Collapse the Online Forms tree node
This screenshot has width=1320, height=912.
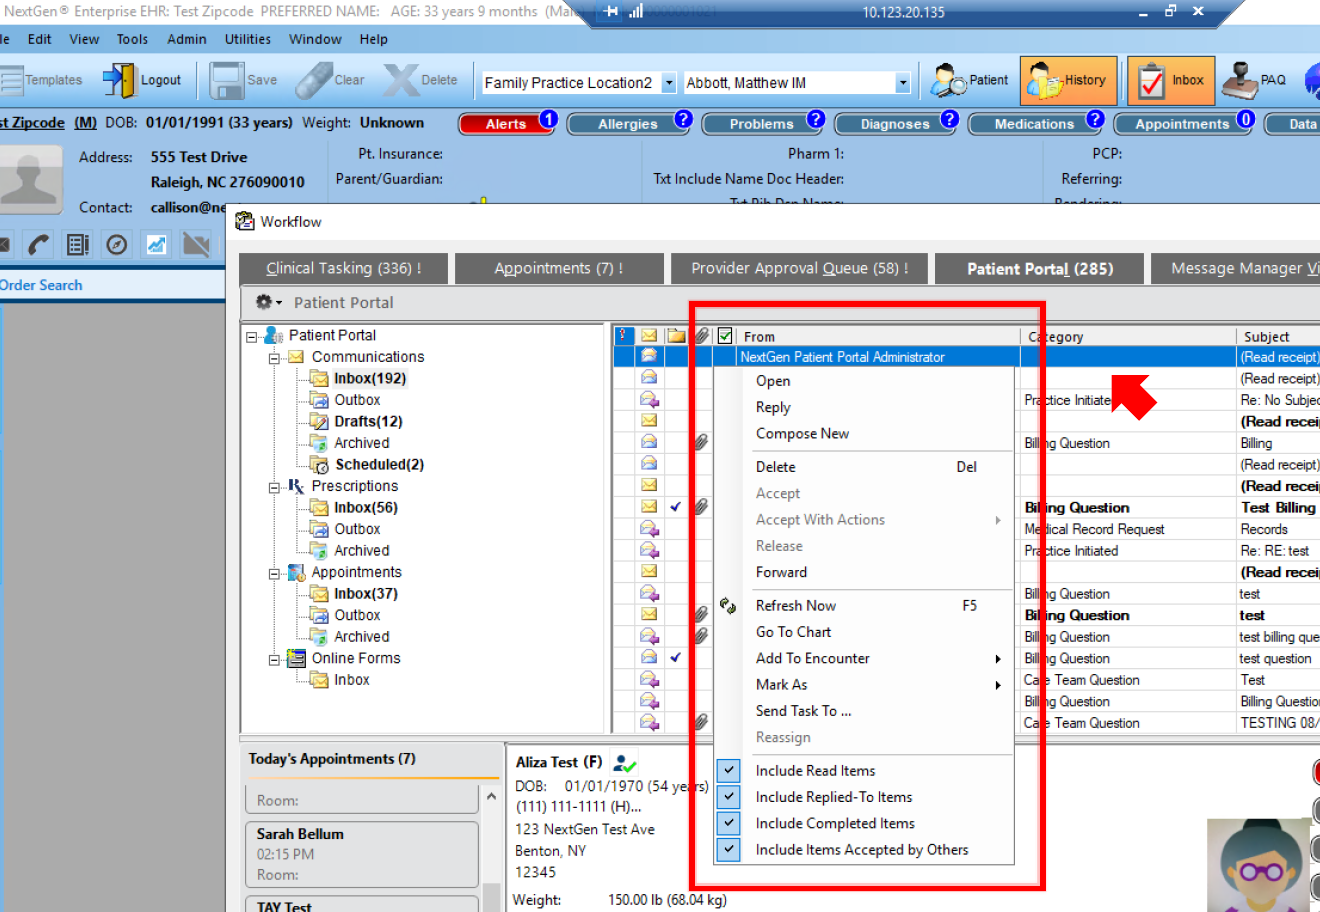pyautogui.click(x=274, y=660)
